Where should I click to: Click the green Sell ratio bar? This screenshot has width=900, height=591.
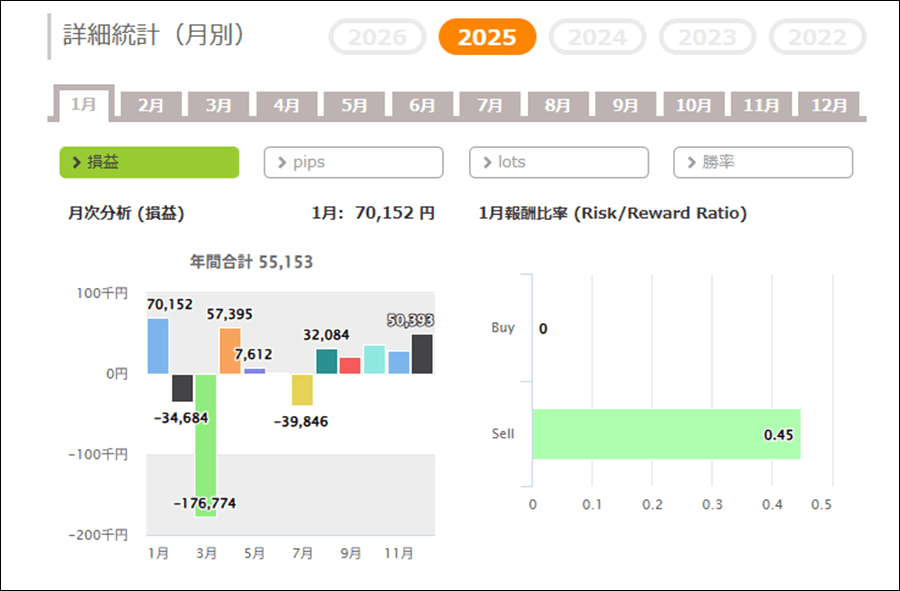[665, 434]
